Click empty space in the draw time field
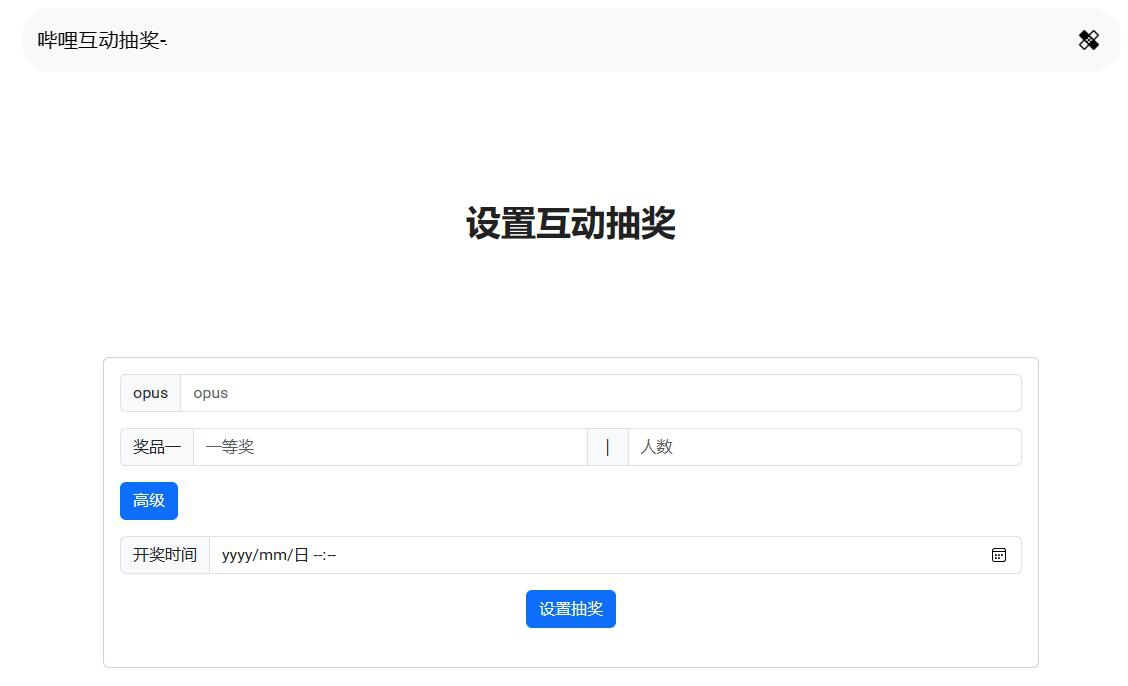 (x=650, y=555)
